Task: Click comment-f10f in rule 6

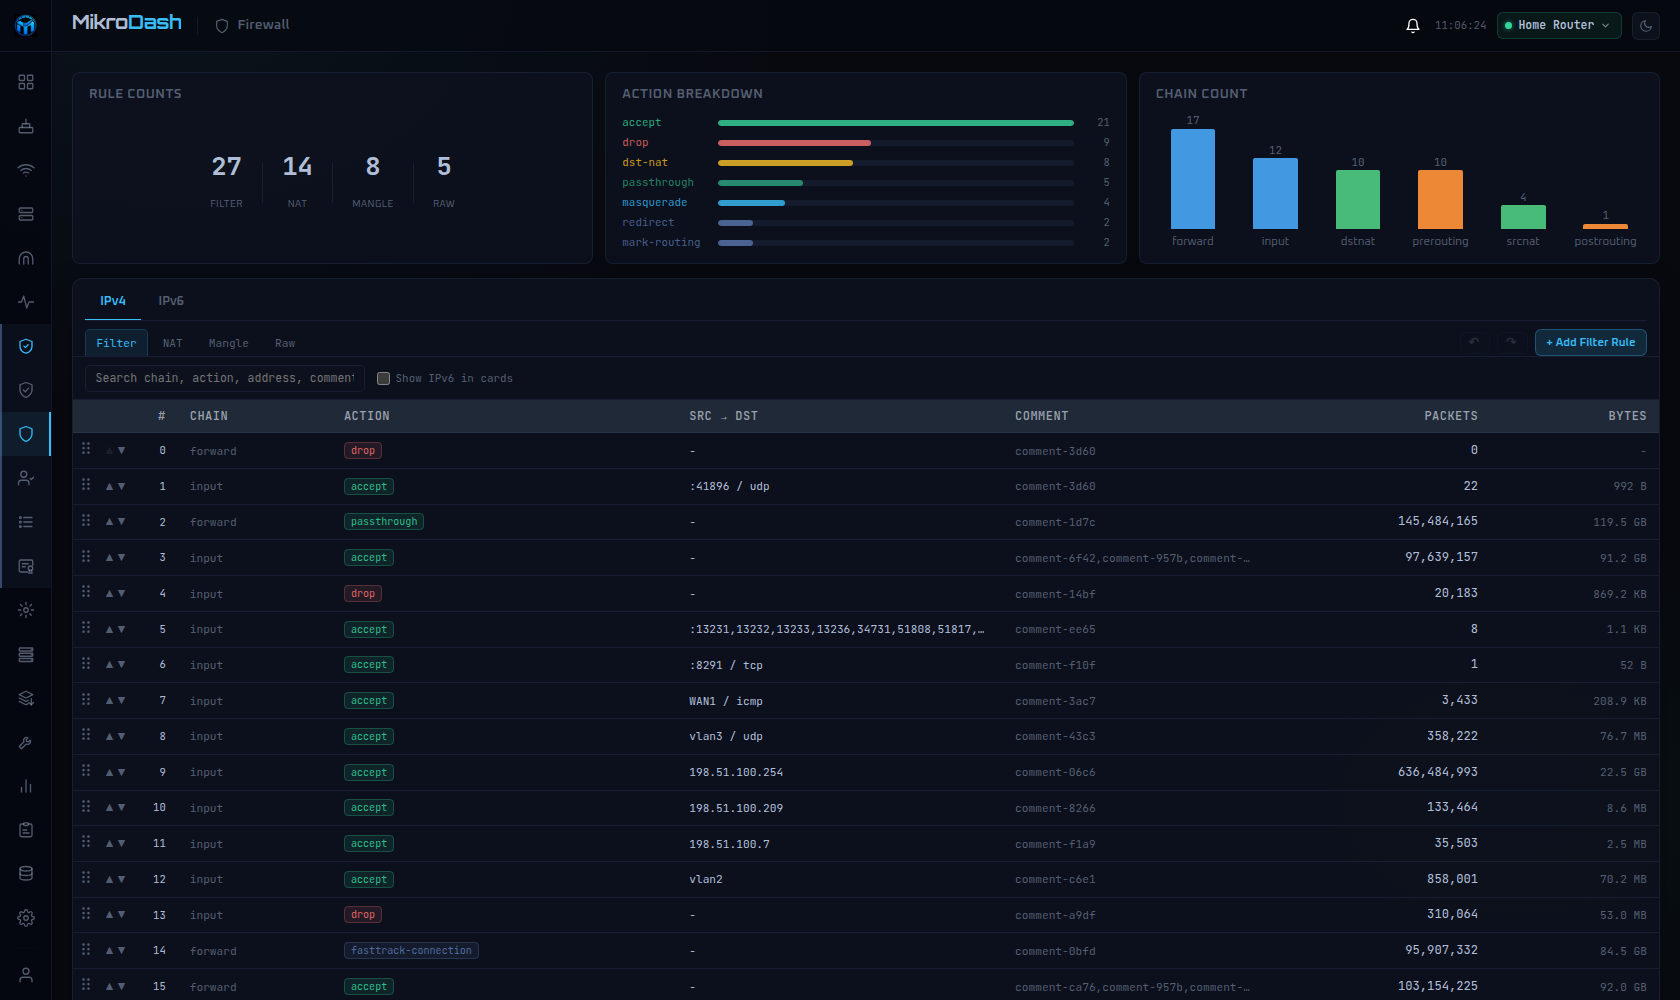Action: 1055,665
